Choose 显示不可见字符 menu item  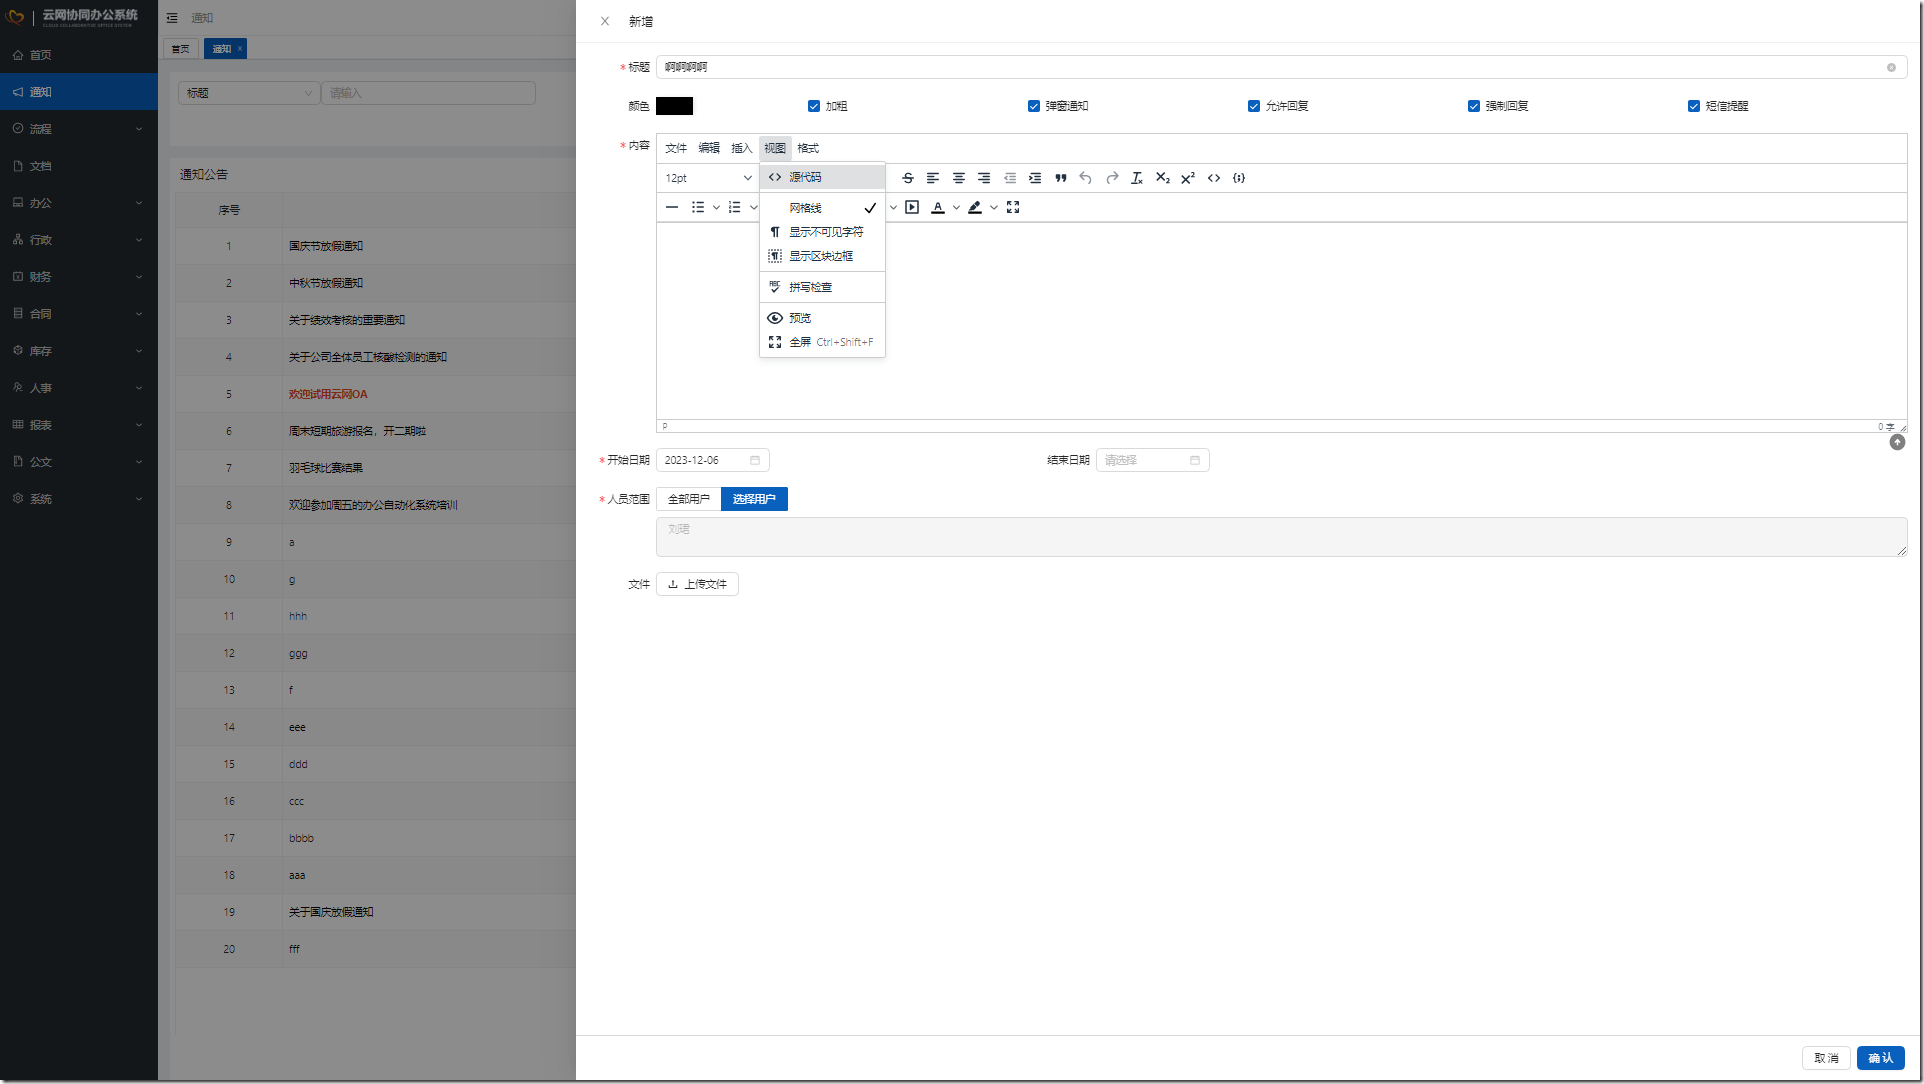point(822,232)
